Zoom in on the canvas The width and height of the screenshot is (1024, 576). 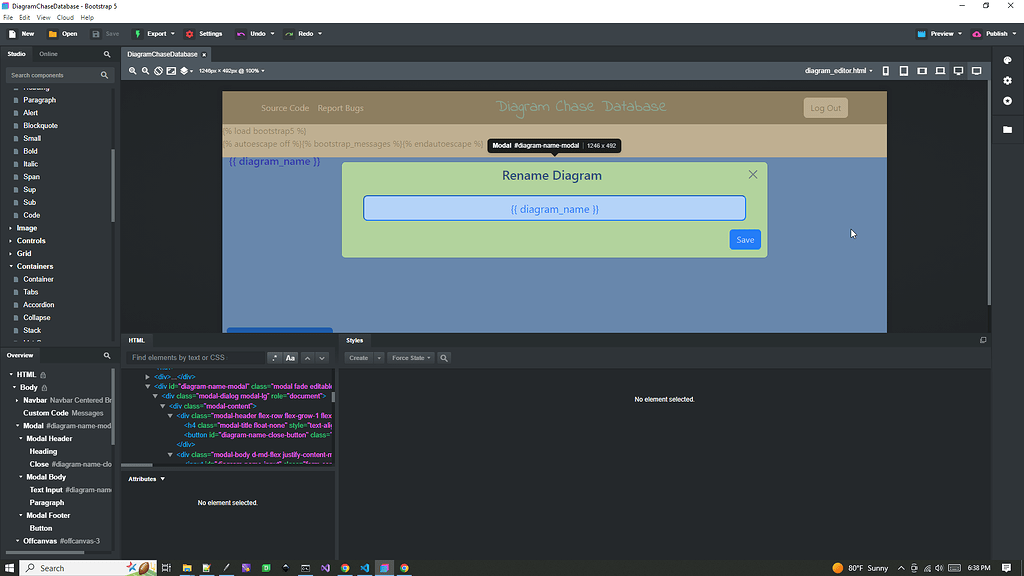click(x=133, y=71)
